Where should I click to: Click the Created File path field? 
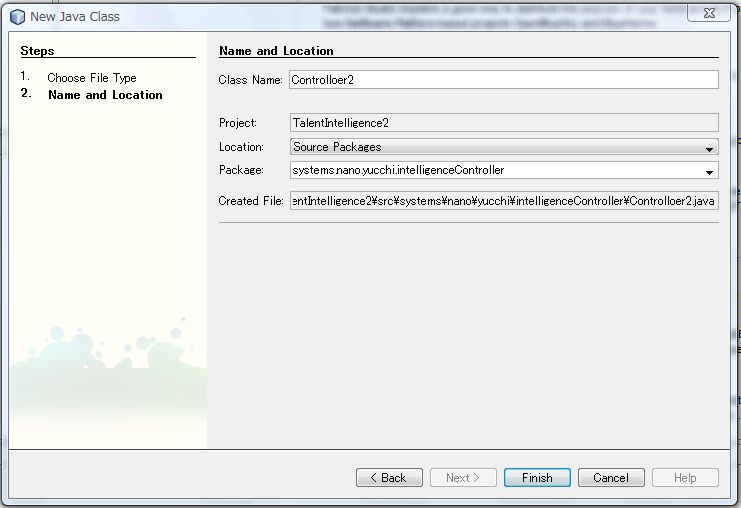(x=503, y=201)
